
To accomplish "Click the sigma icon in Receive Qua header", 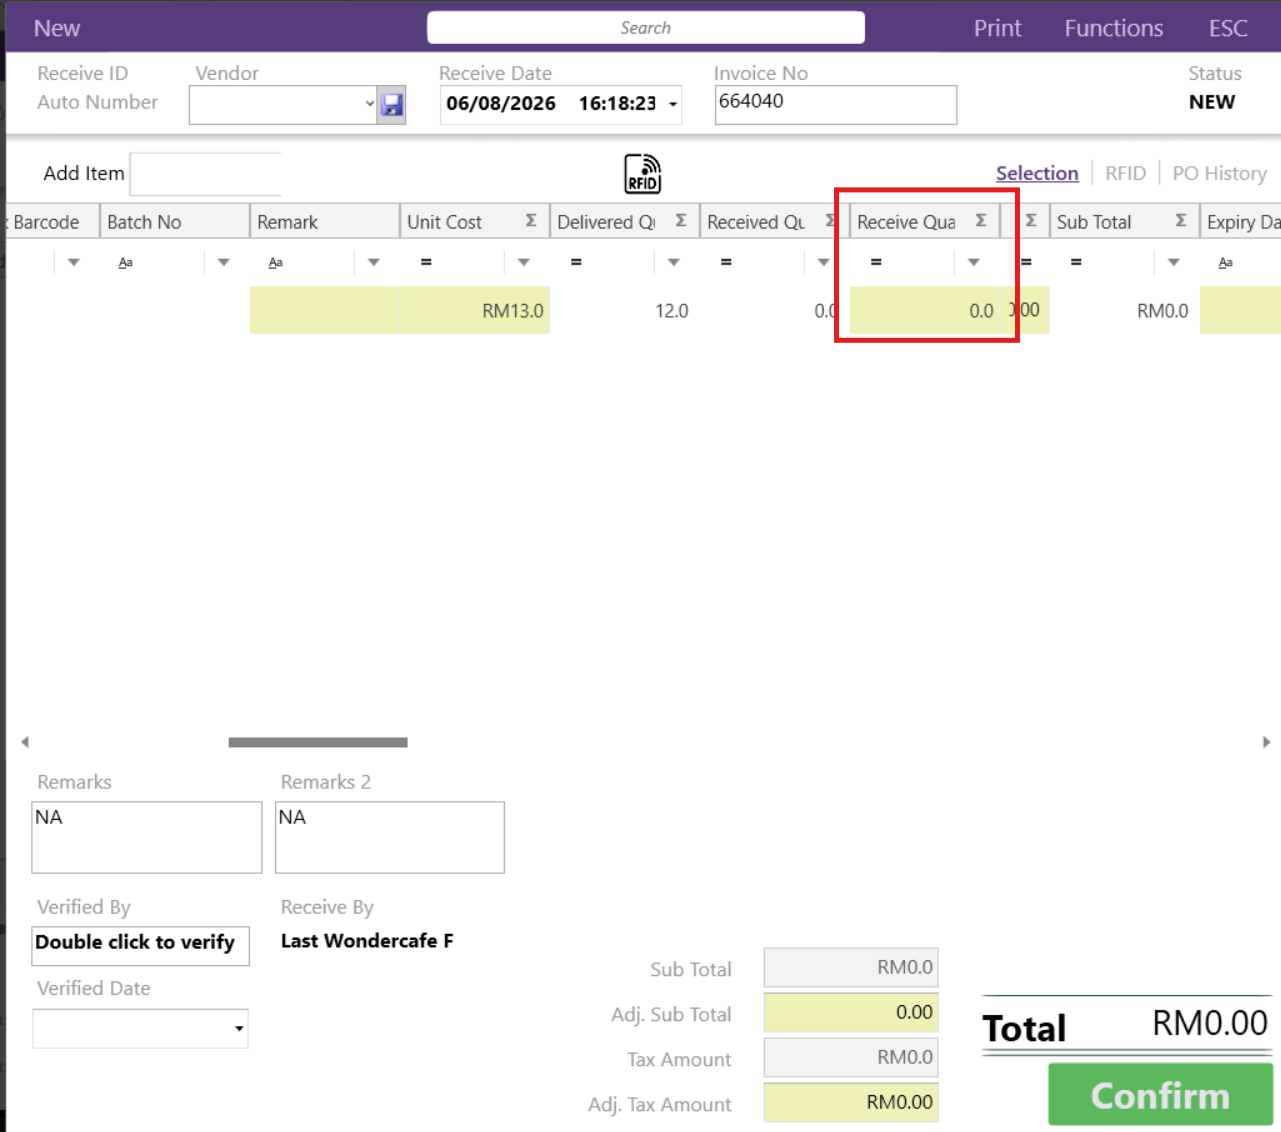I will pyautogui.click(x=981, y=220).
